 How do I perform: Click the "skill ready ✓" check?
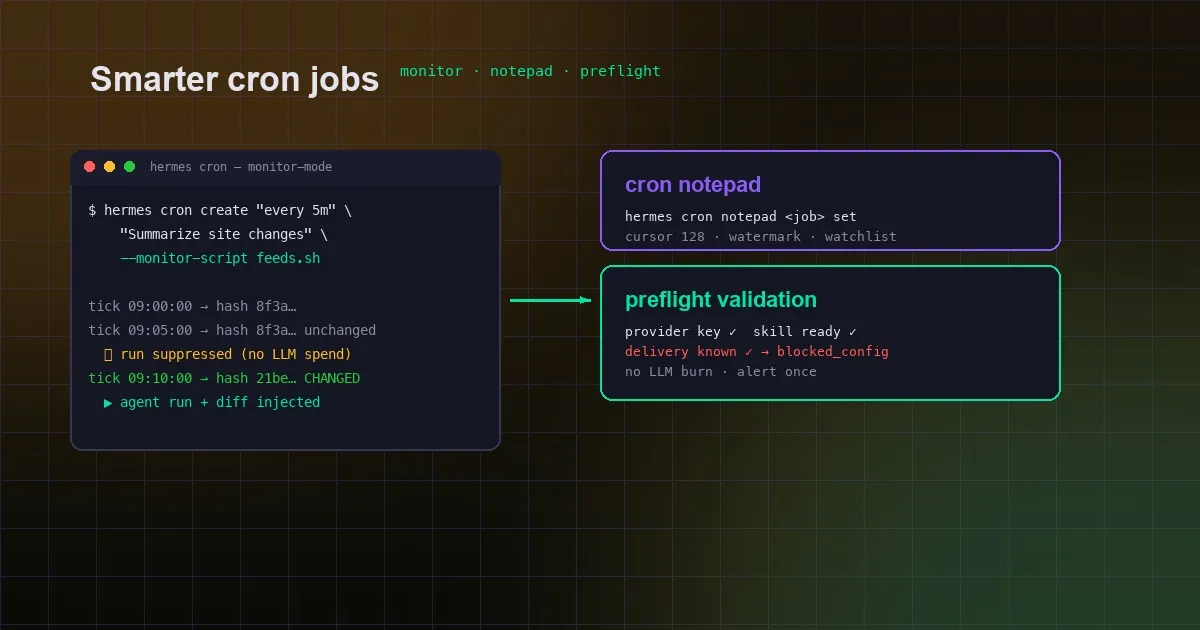[x=805, y=331]
